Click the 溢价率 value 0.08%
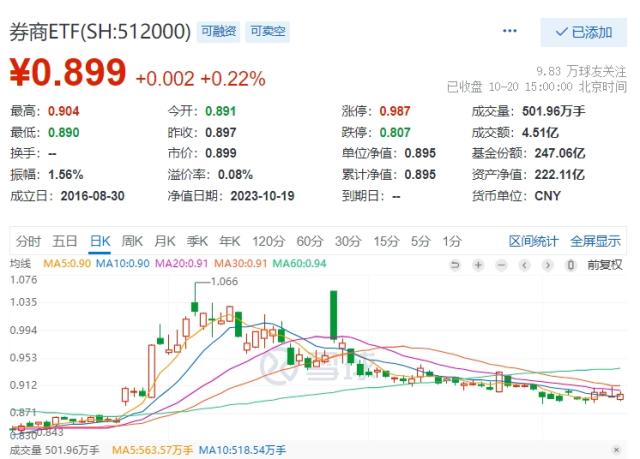Image resolution: width=640 pixels, height=459 pixels. click(x=235, y=175)
